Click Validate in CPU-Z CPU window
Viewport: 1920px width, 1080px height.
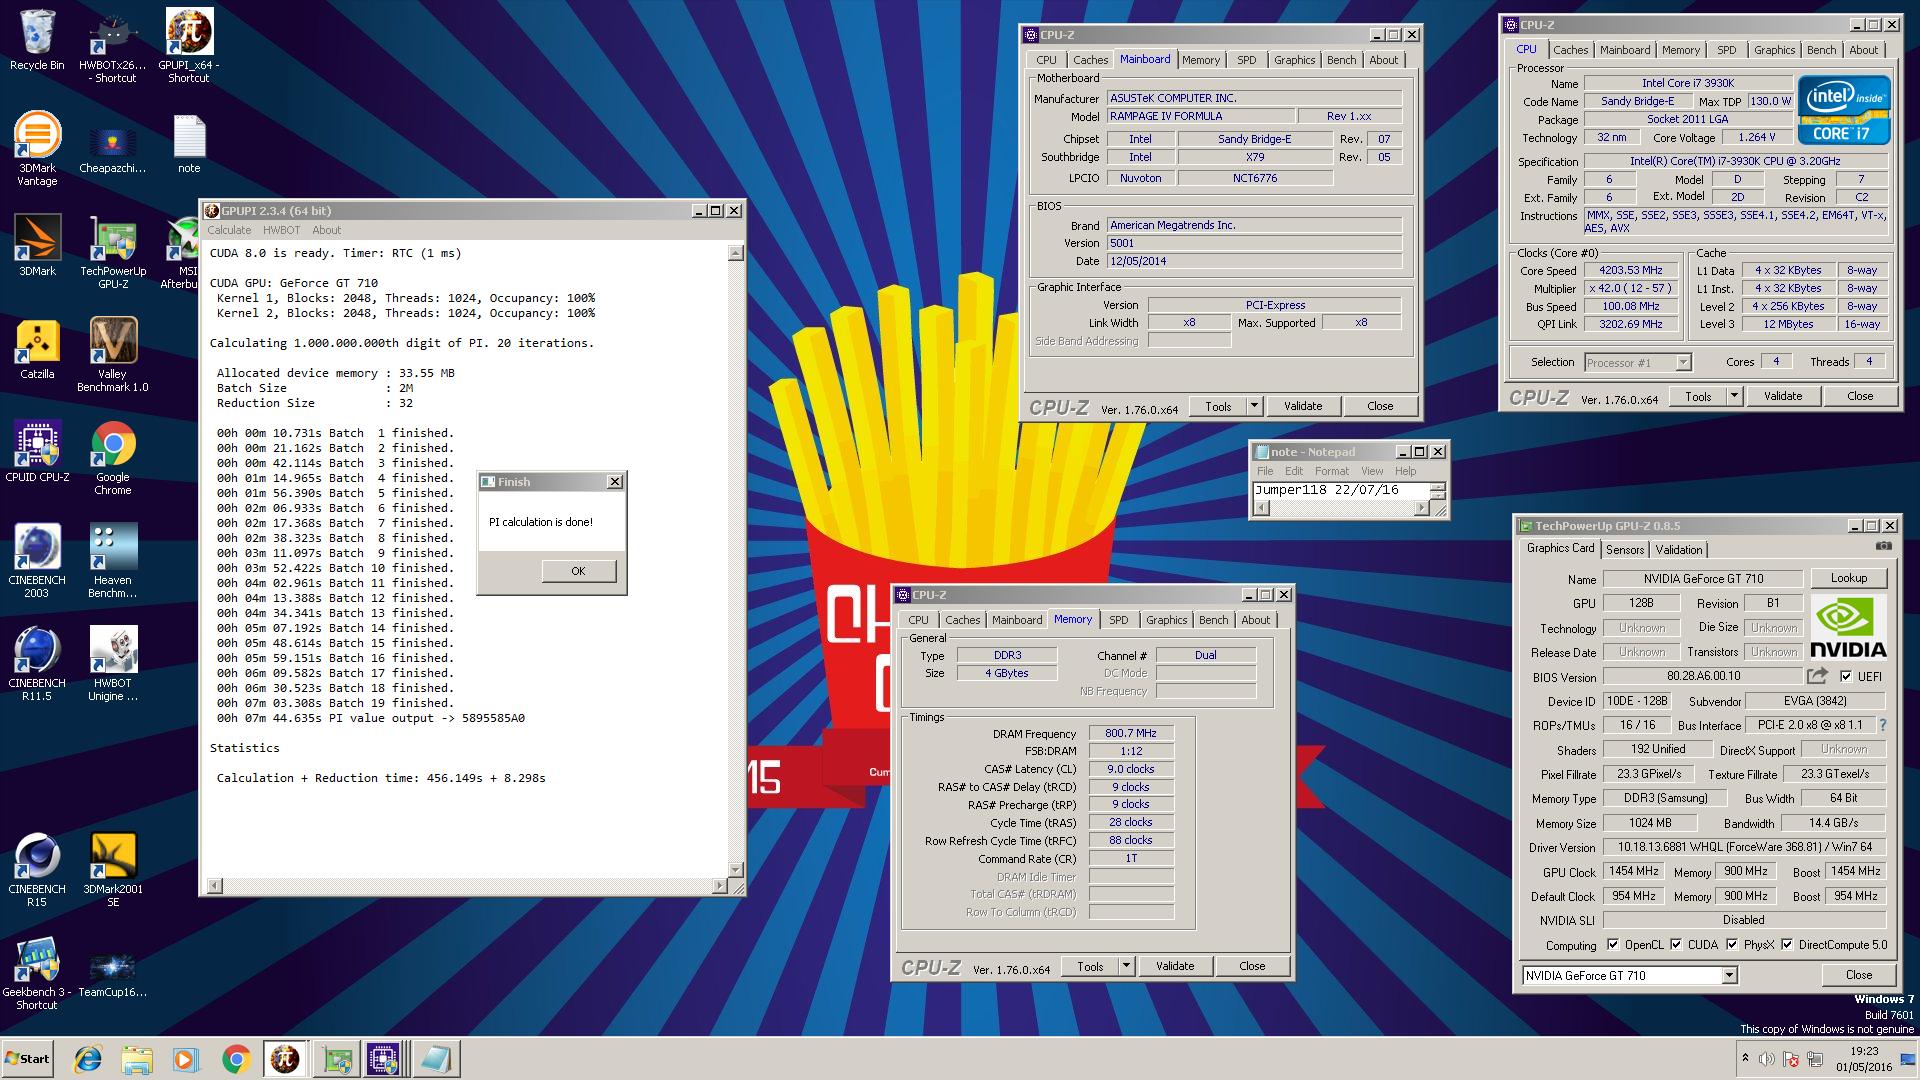point(1782,396)
